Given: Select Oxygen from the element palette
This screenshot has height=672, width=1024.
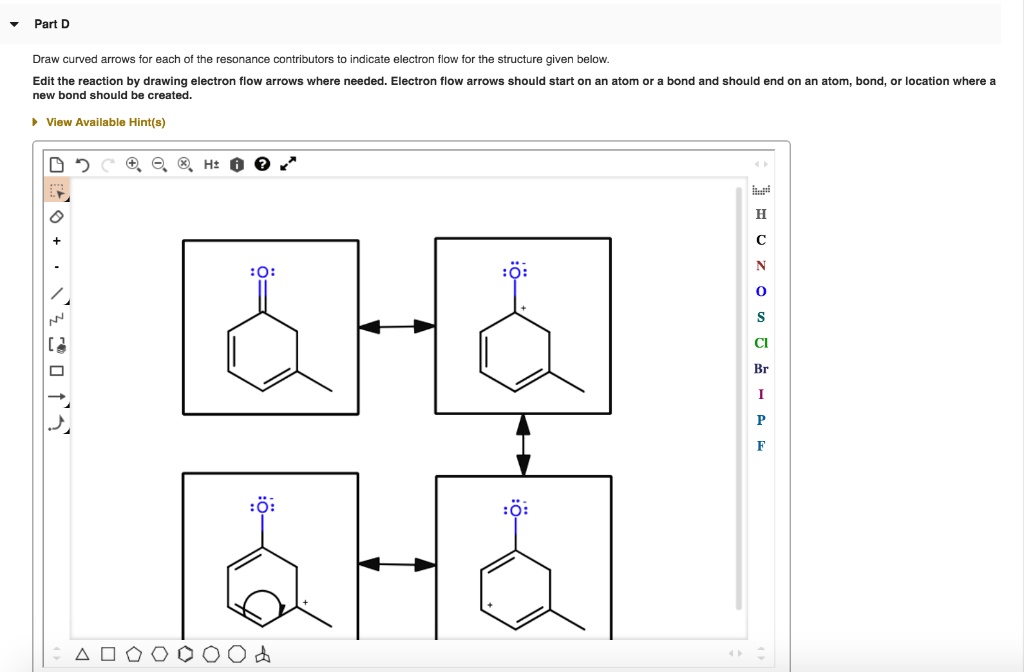Looking at the screenshot, I should (x=760, y=291).
